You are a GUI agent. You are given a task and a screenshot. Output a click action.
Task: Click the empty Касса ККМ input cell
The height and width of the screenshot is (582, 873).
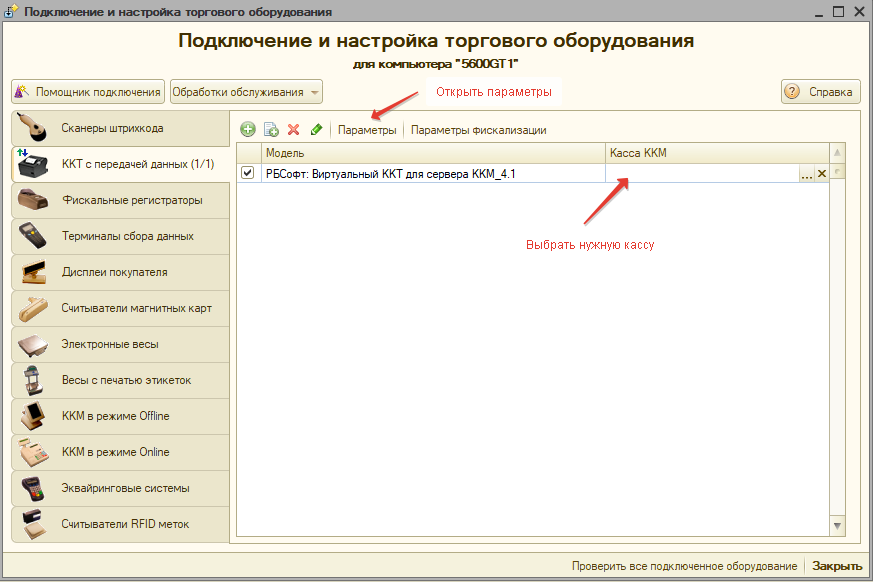click(x=702, y=174)
